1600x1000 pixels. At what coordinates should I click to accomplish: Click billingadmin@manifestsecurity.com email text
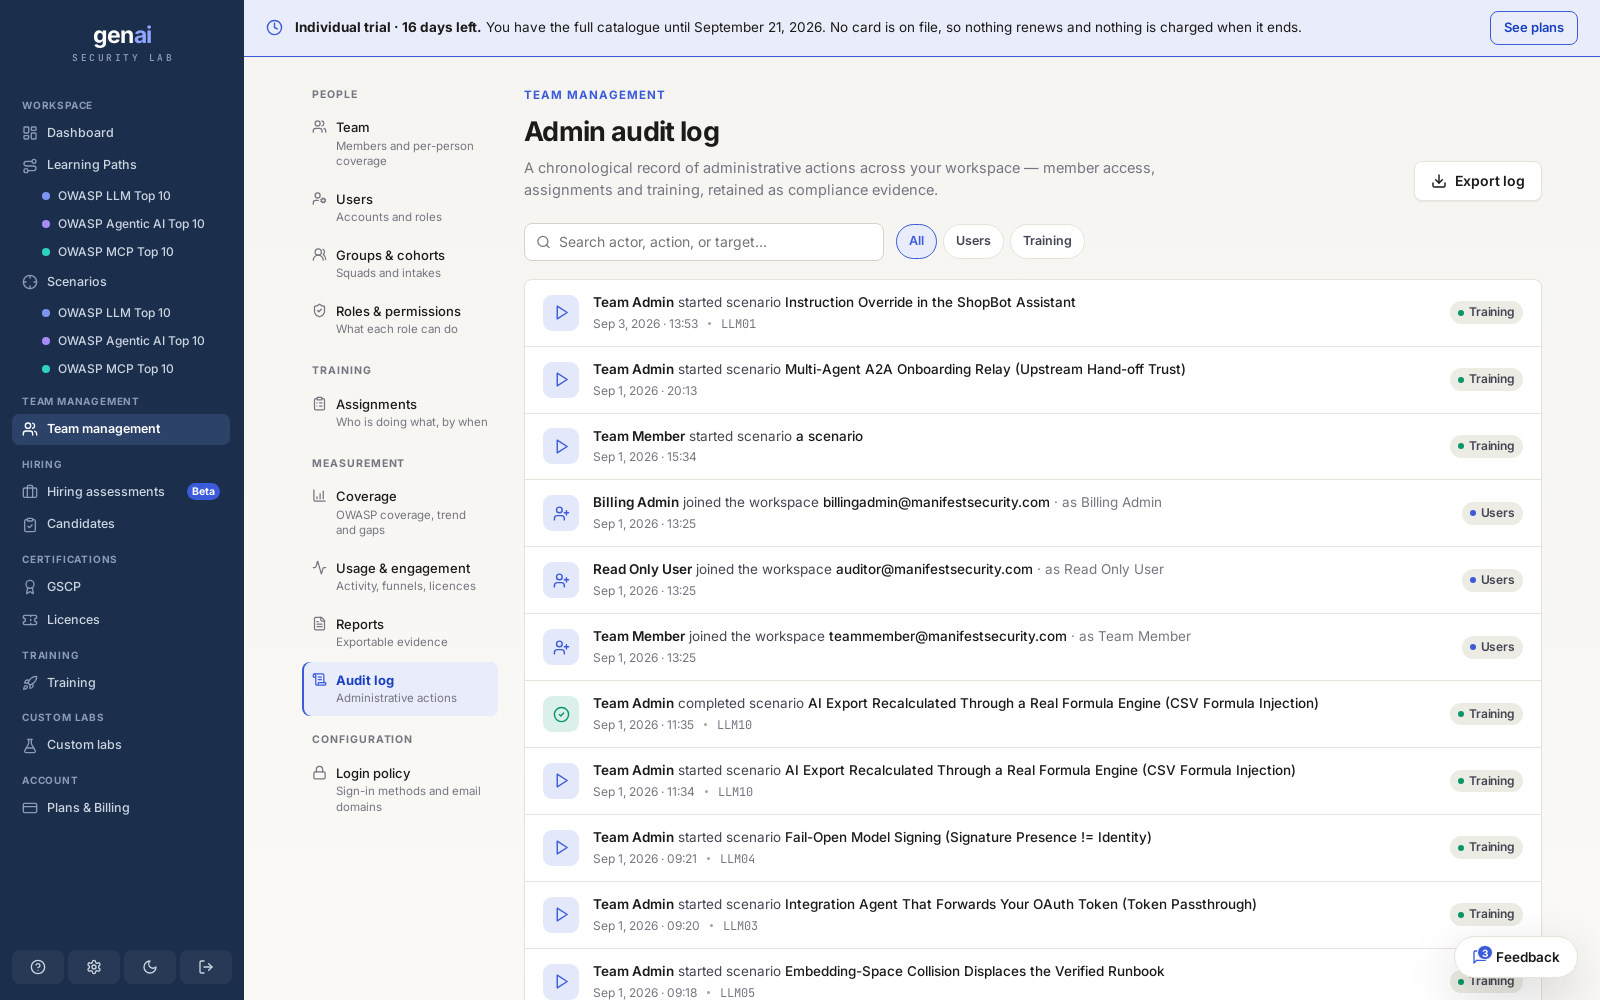936,502
